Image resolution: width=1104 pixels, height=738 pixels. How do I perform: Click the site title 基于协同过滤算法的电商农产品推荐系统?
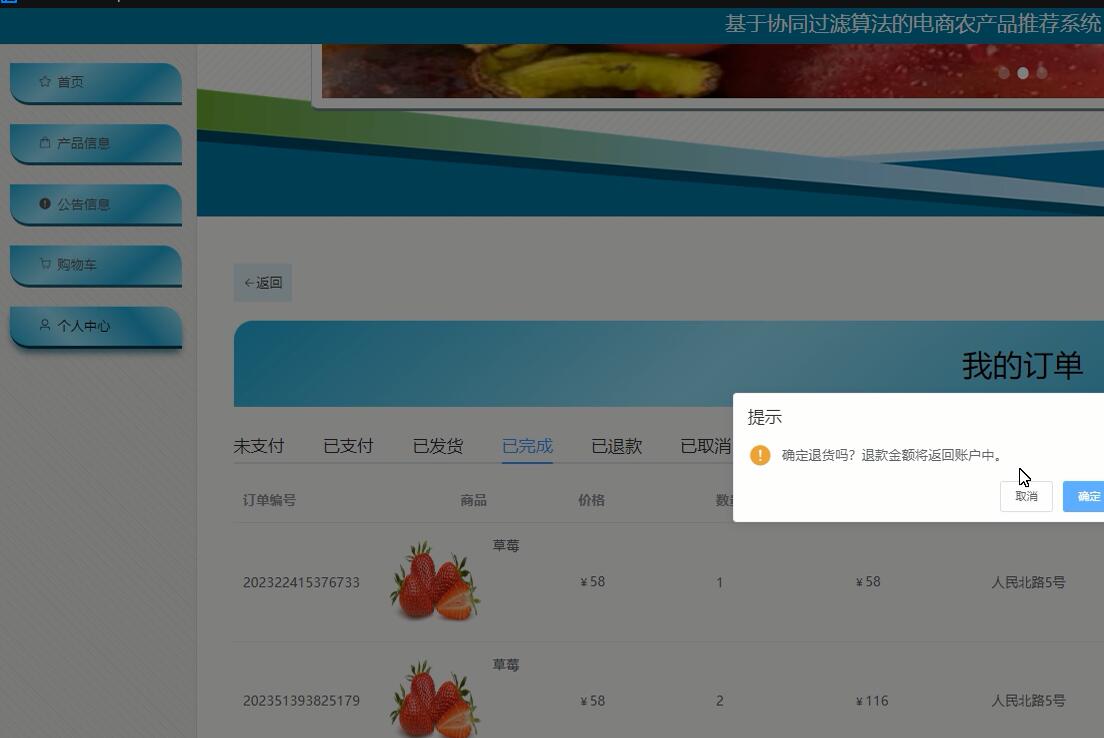click(x=912, y=23)
